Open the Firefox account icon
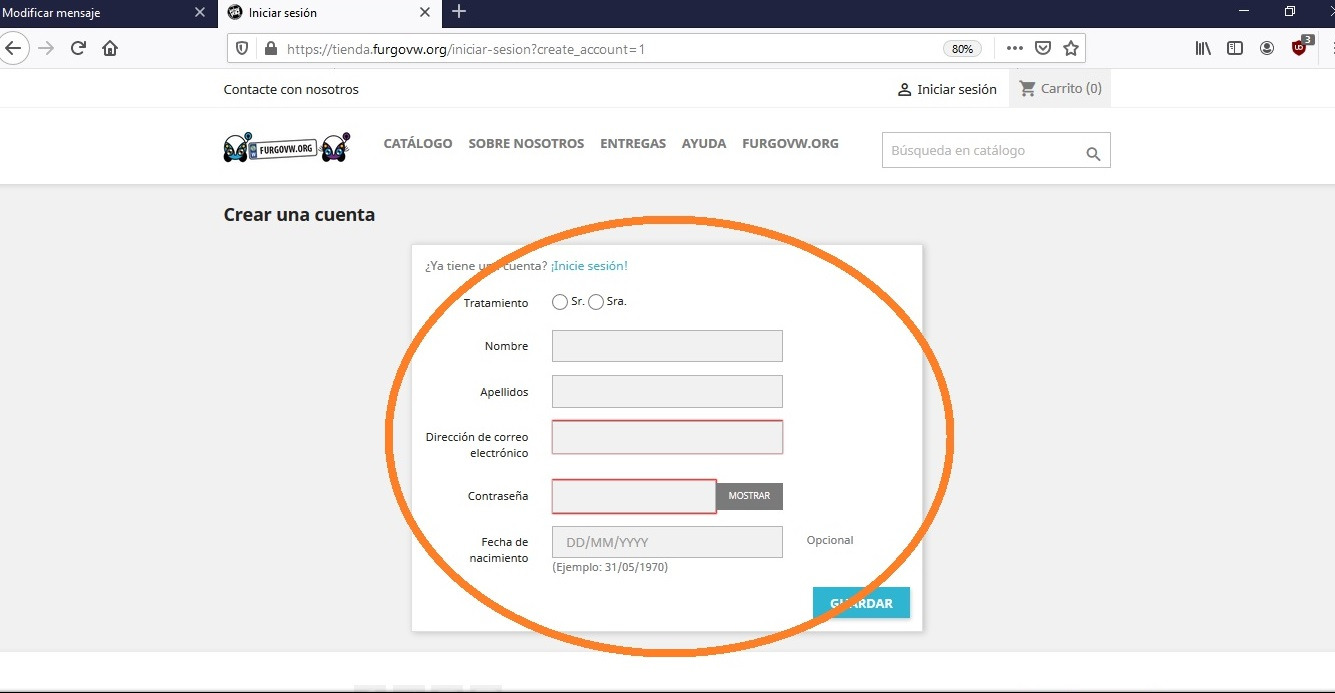1335x693 pixels. click(1267, 48)
